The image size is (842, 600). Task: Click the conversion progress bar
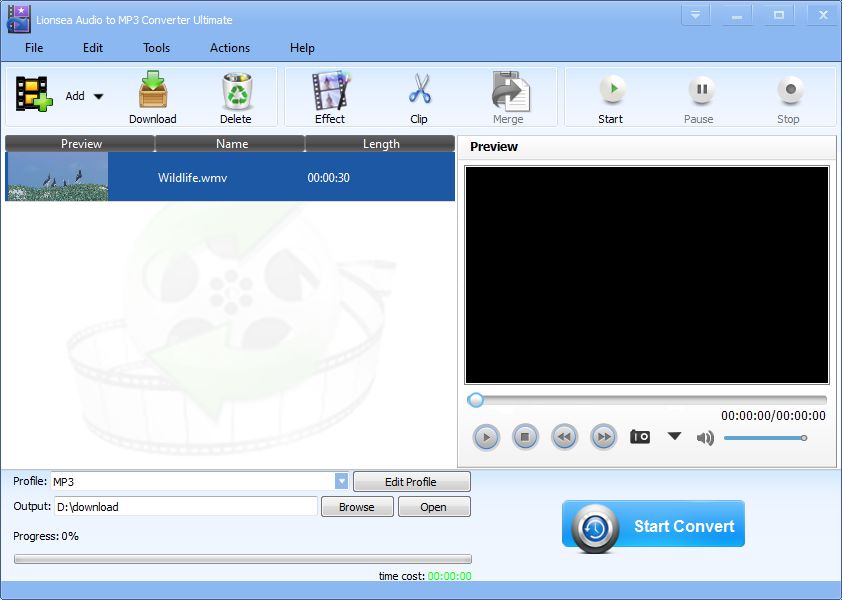tap(243, 559)
